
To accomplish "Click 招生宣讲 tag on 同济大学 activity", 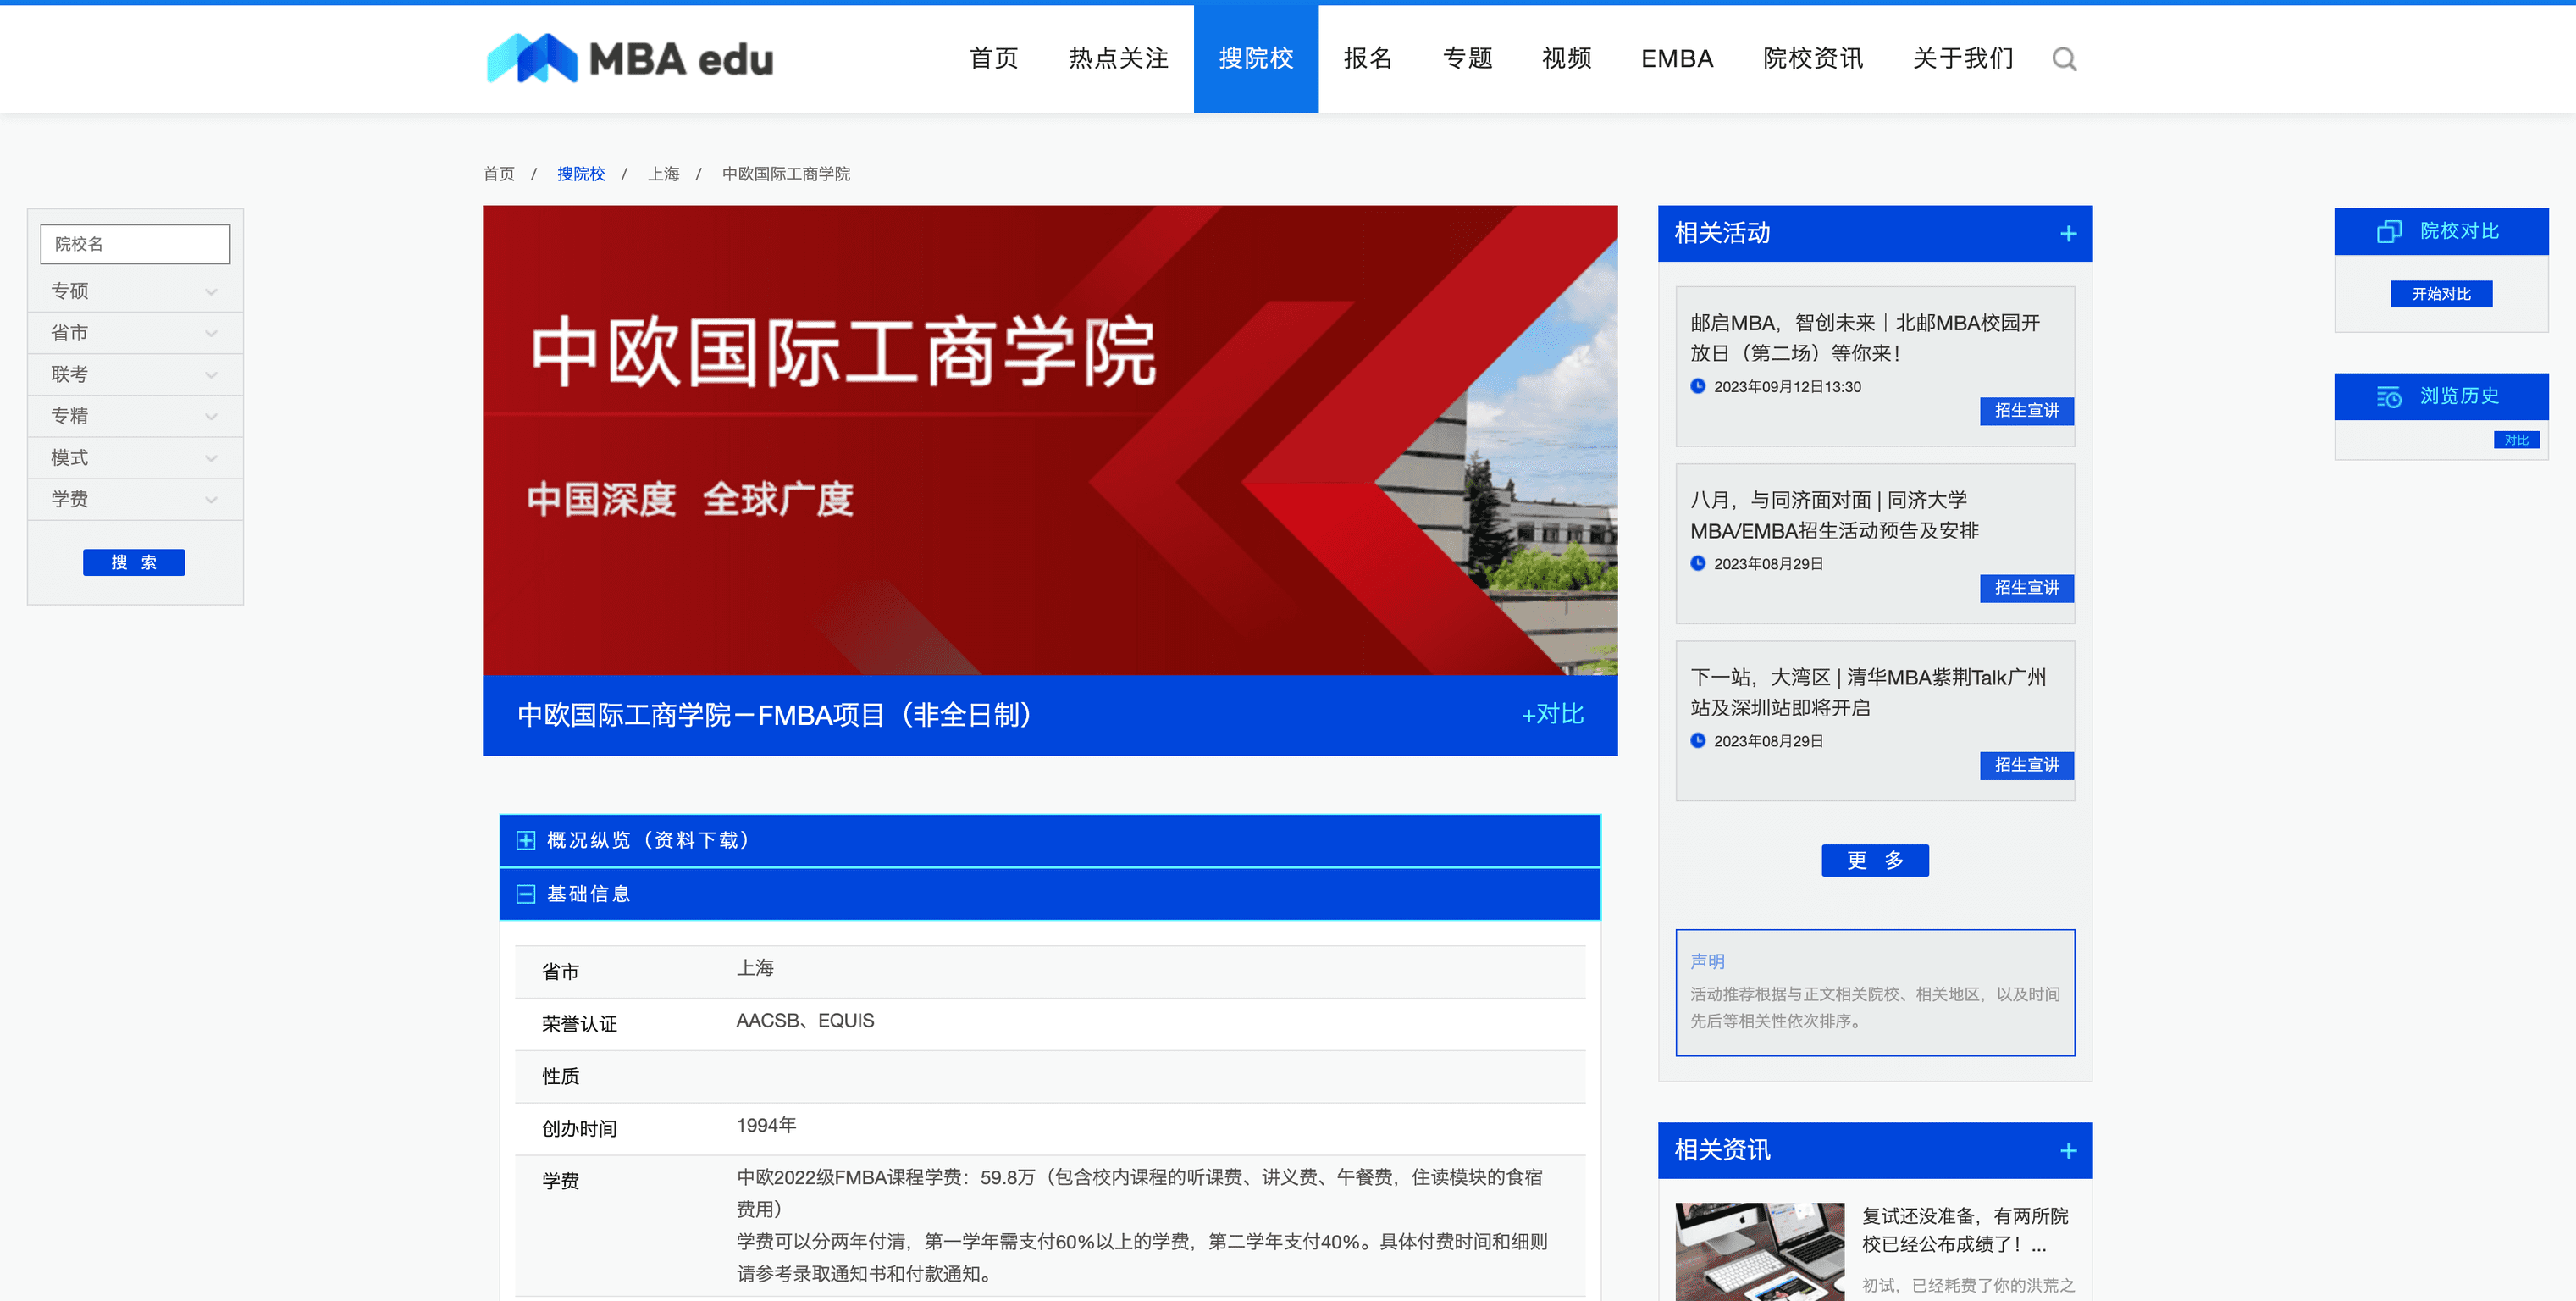I will (2026, 588).
